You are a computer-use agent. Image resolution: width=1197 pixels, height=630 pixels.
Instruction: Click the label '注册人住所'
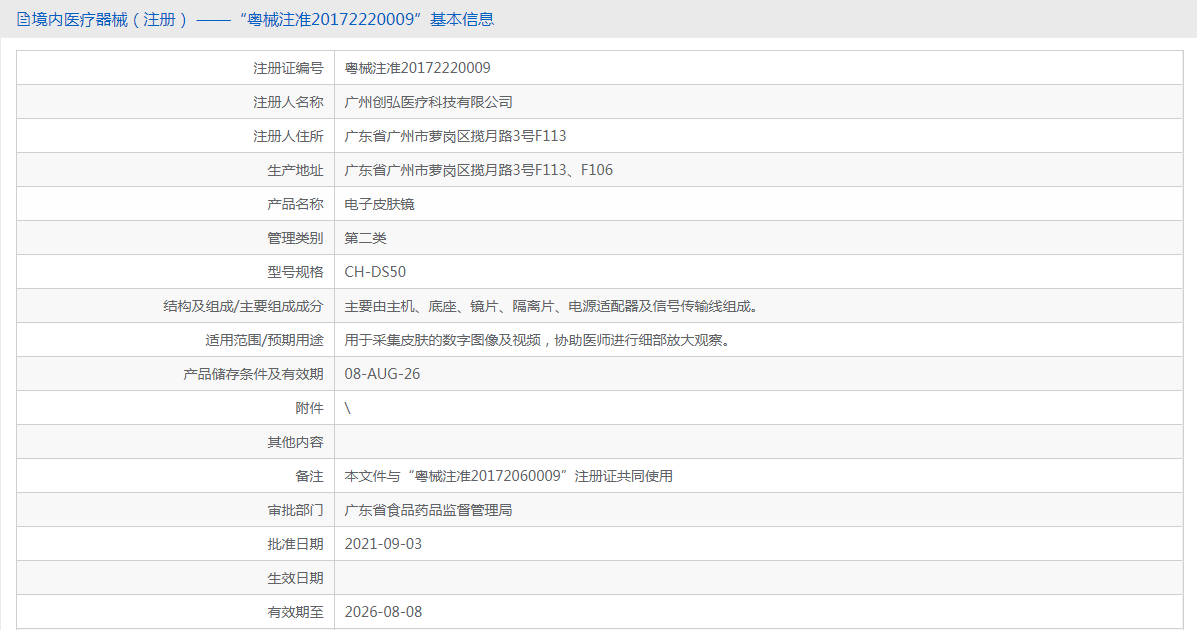click(x=288, y=136)
